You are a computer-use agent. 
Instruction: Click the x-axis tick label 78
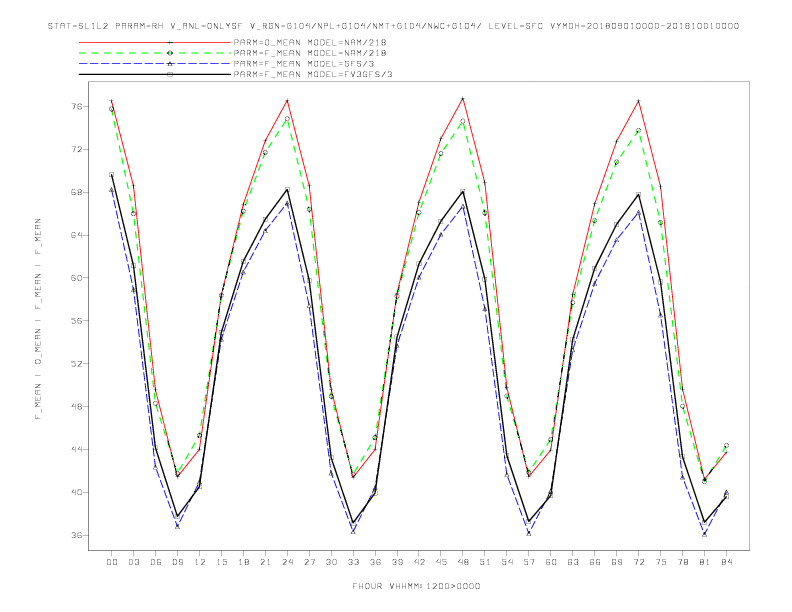coord(682,562)
